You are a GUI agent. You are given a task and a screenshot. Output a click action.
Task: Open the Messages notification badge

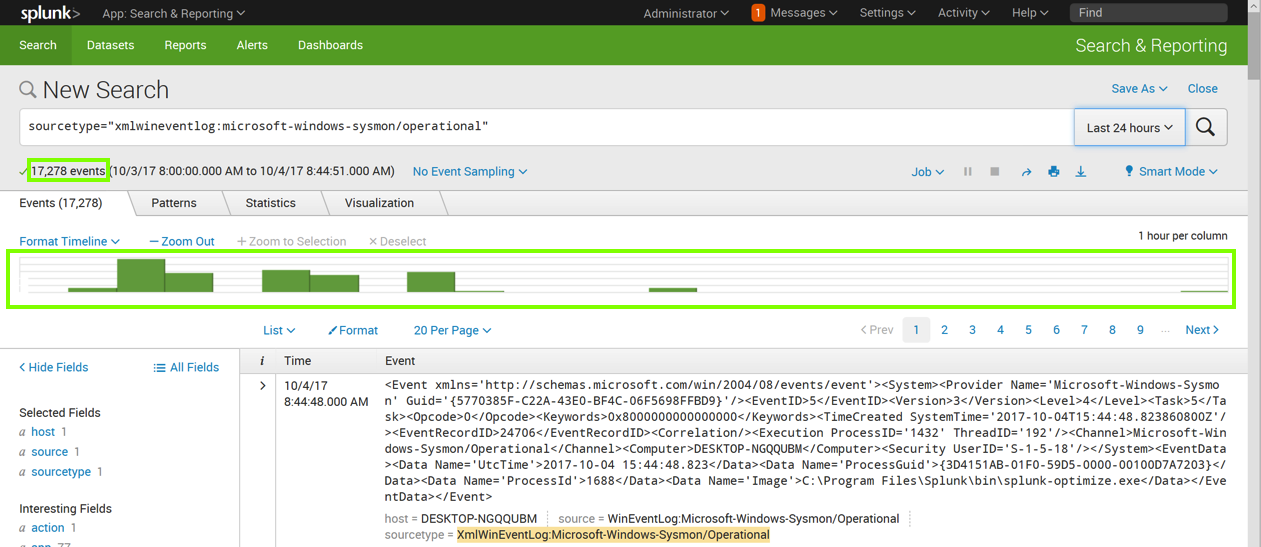coord(758,13)
